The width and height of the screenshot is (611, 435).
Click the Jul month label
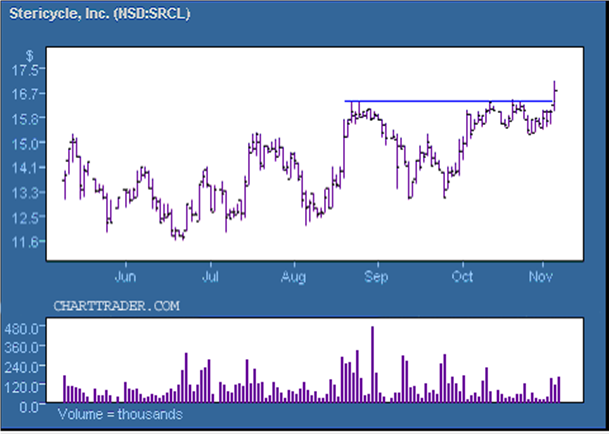210,277
